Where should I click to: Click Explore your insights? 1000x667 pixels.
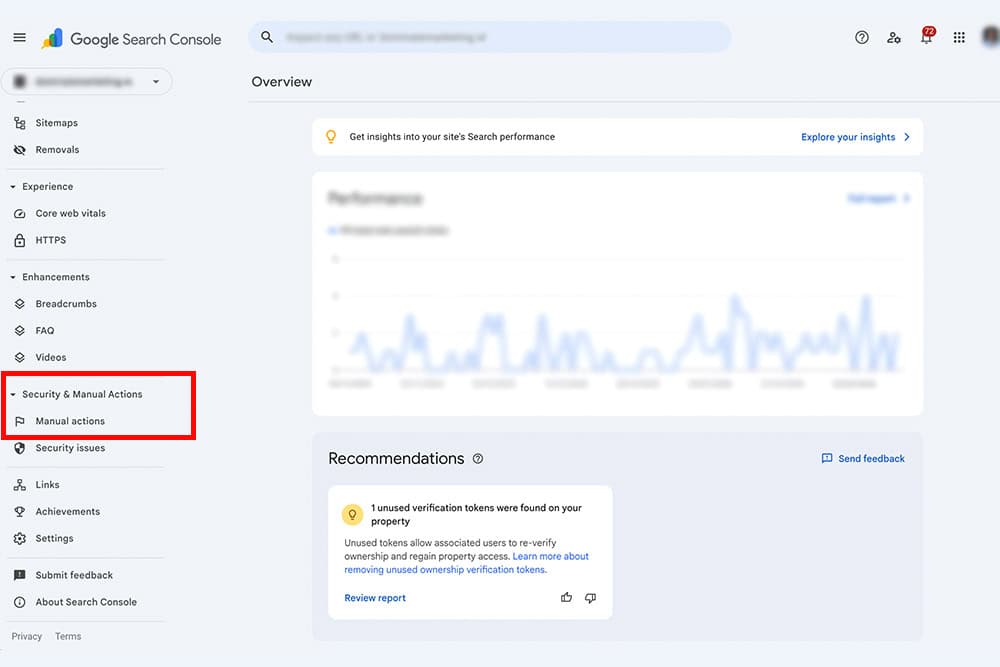click(x=848, y=137)
